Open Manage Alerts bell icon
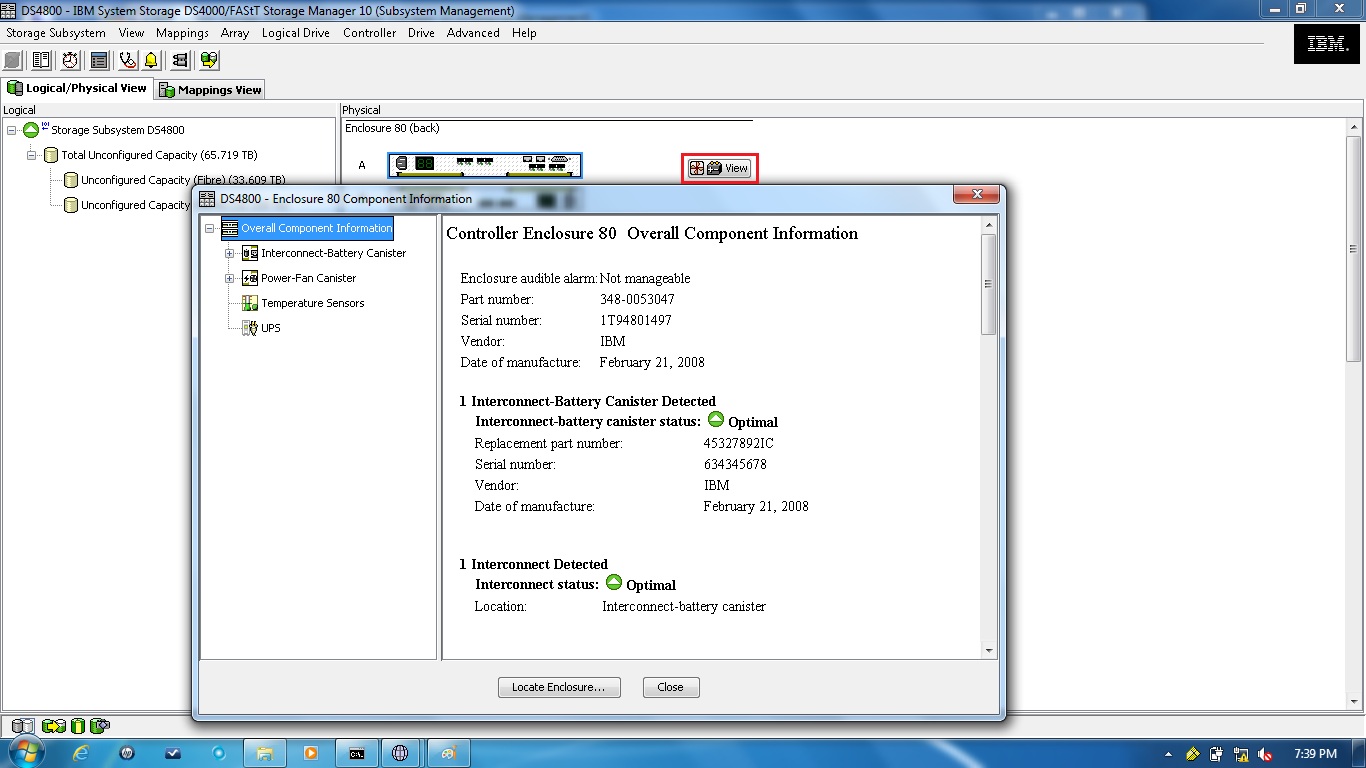Screen dimensions: 1366x768 click(x=151, y=60)
